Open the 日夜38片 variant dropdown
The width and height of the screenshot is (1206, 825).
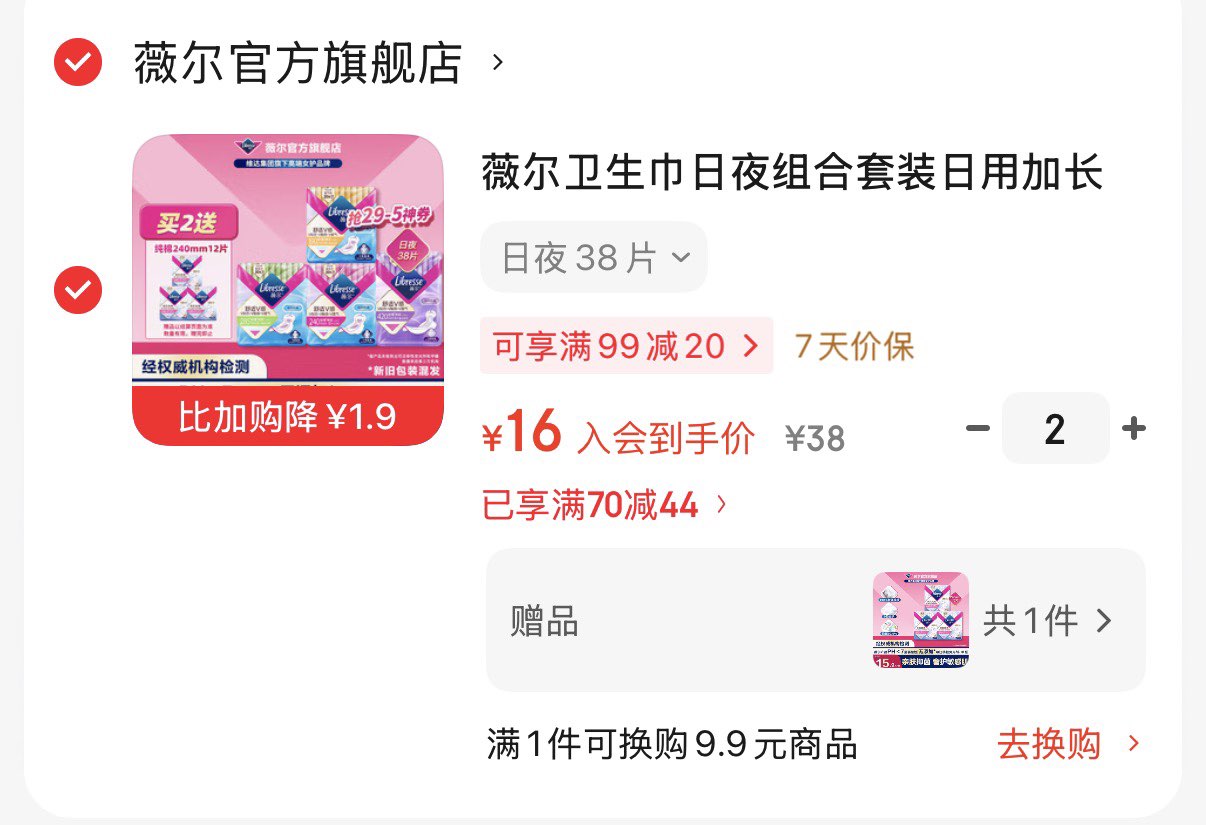pyautogui.click(x=594, y=258)
